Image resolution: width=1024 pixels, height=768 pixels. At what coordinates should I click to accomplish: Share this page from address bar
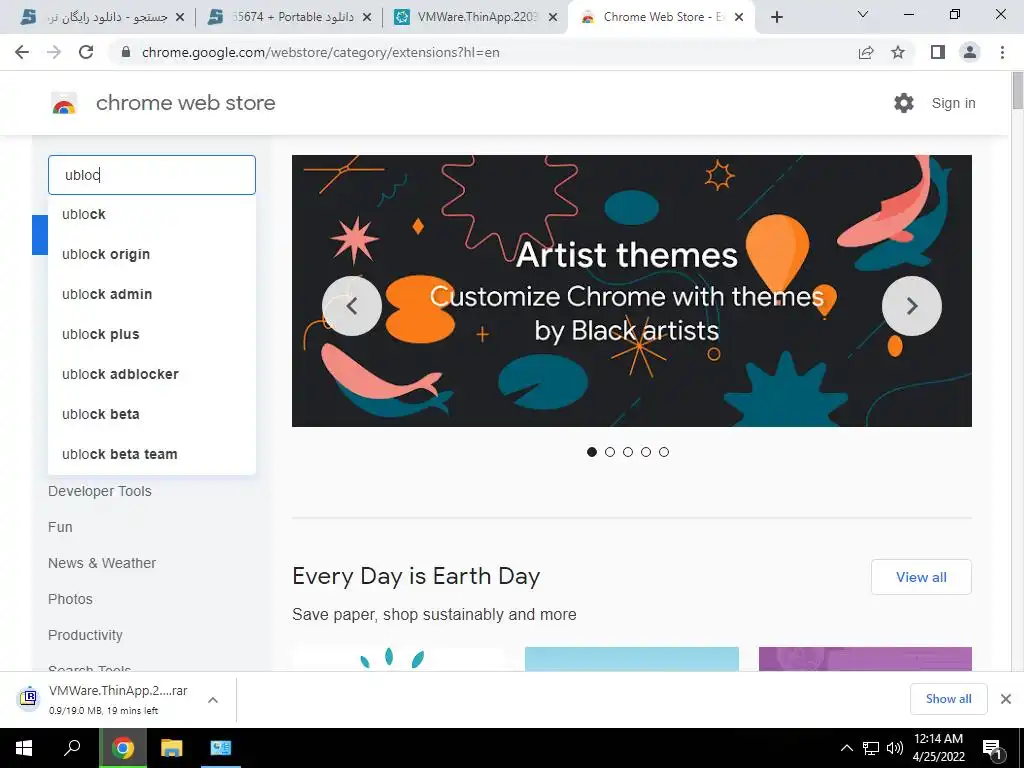pos(866,52)
